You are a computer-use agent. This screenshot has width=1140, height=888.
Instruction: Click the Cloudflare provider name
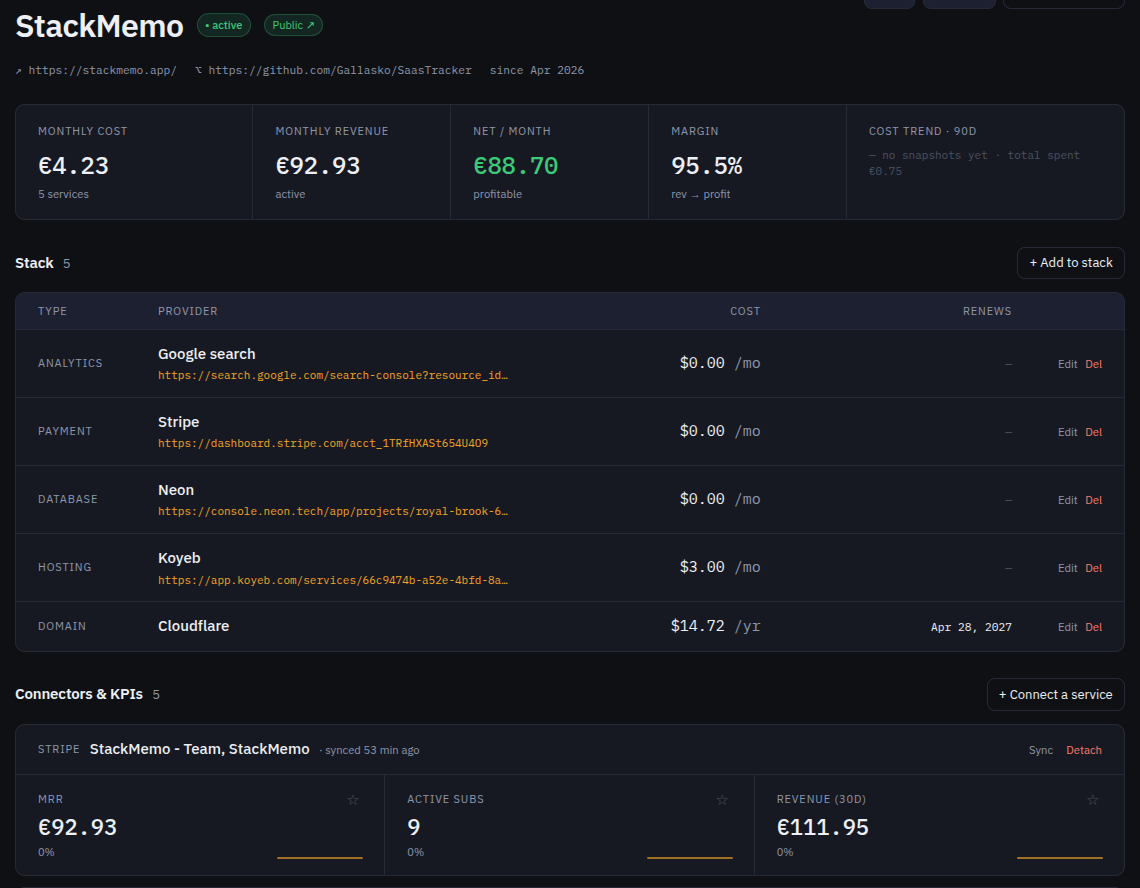coord(193,626)
